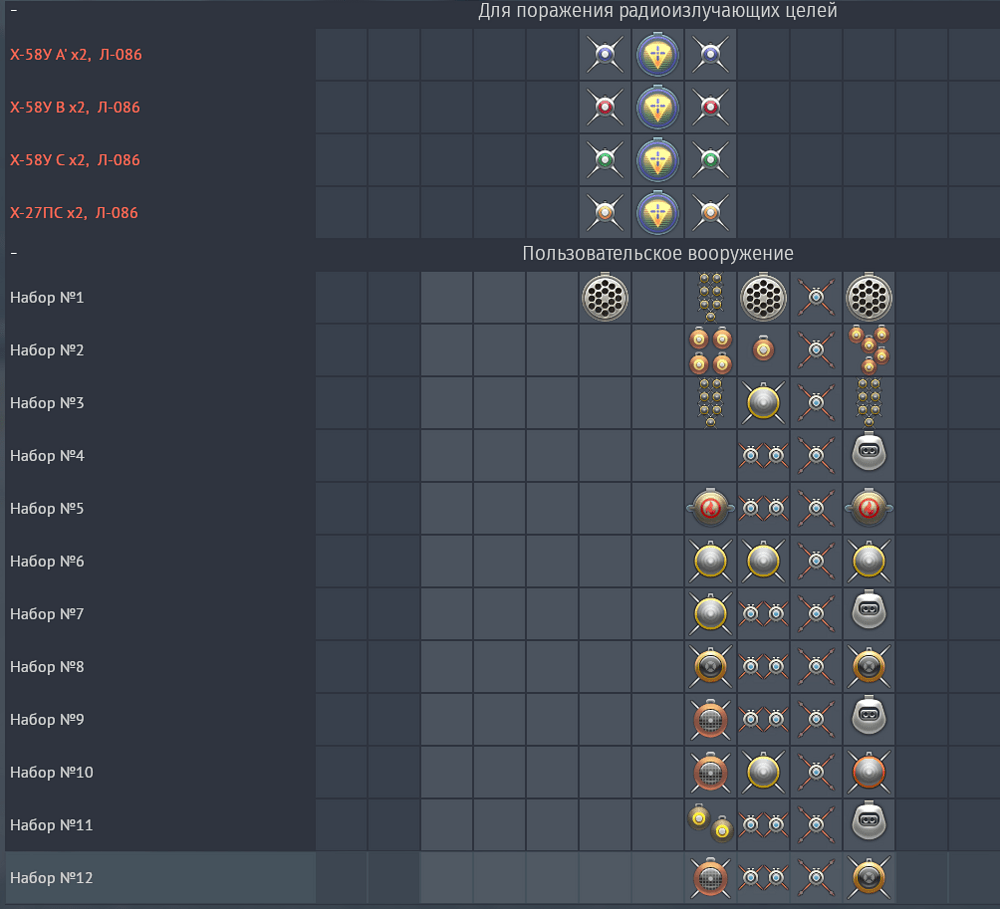Select the single X-wing missile in Набор №8
Viewport: 1000px width, 909px height.
point(816,667)
